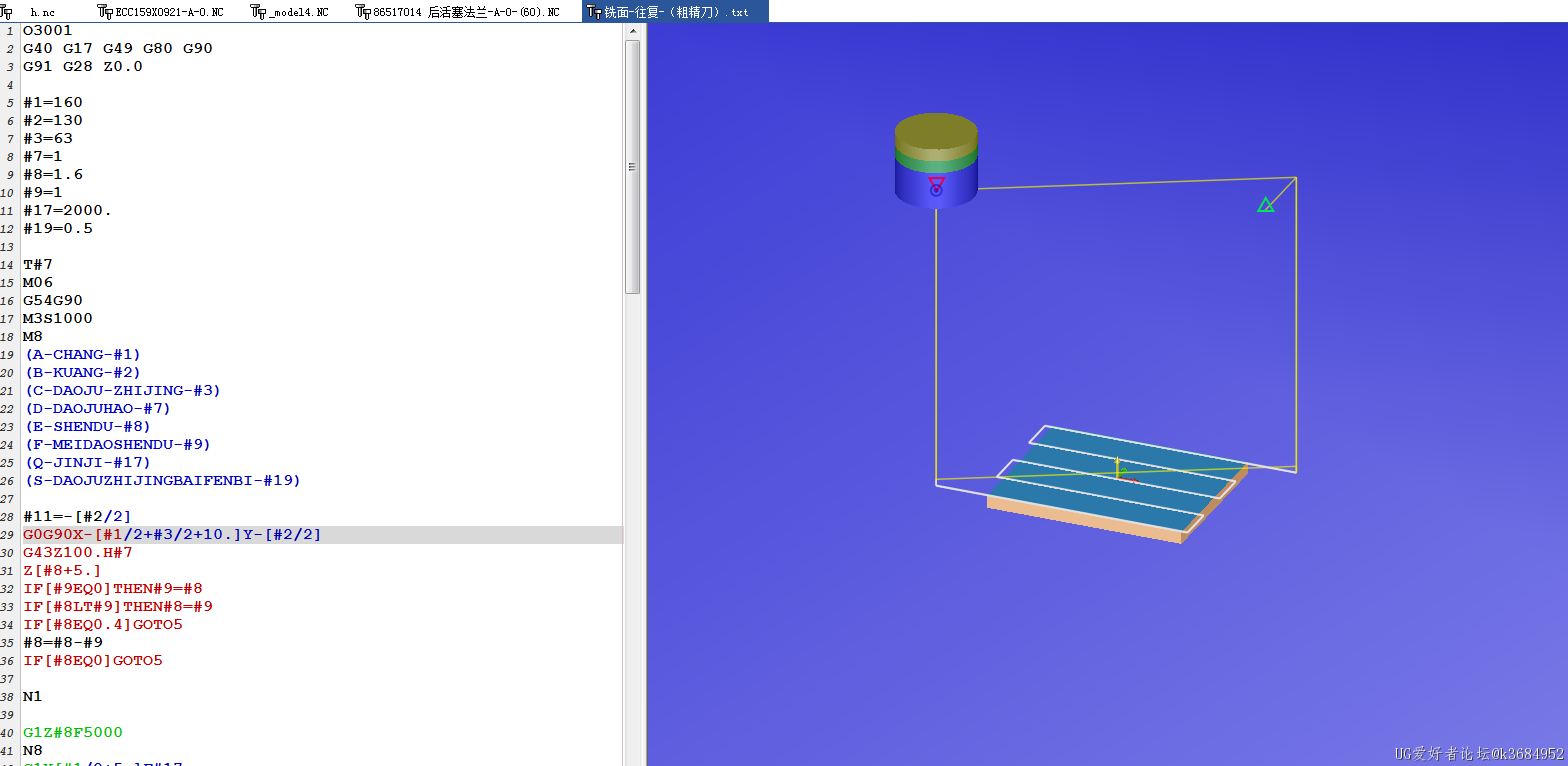This screenshot has width=1568, height=766.
Task: Click the comment '(D-DAOJUHAO-#7)'
Action: click(x=98, y=408)
